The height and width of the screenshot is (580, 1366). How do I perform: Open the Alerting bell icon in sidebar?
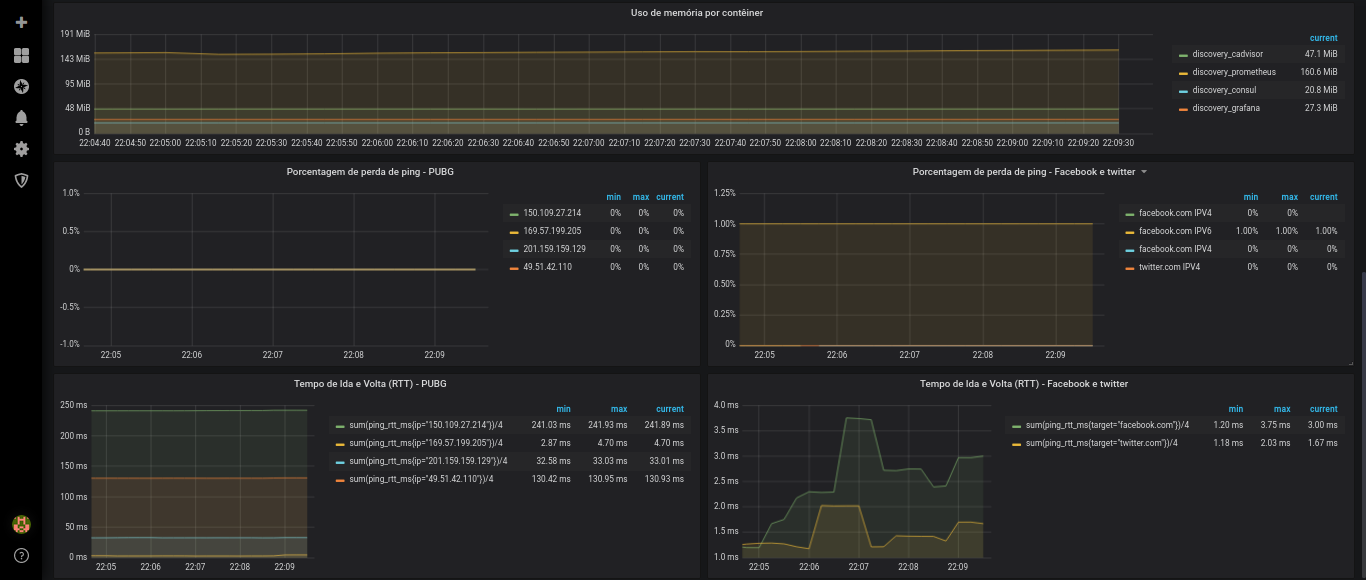click(21, 118)
